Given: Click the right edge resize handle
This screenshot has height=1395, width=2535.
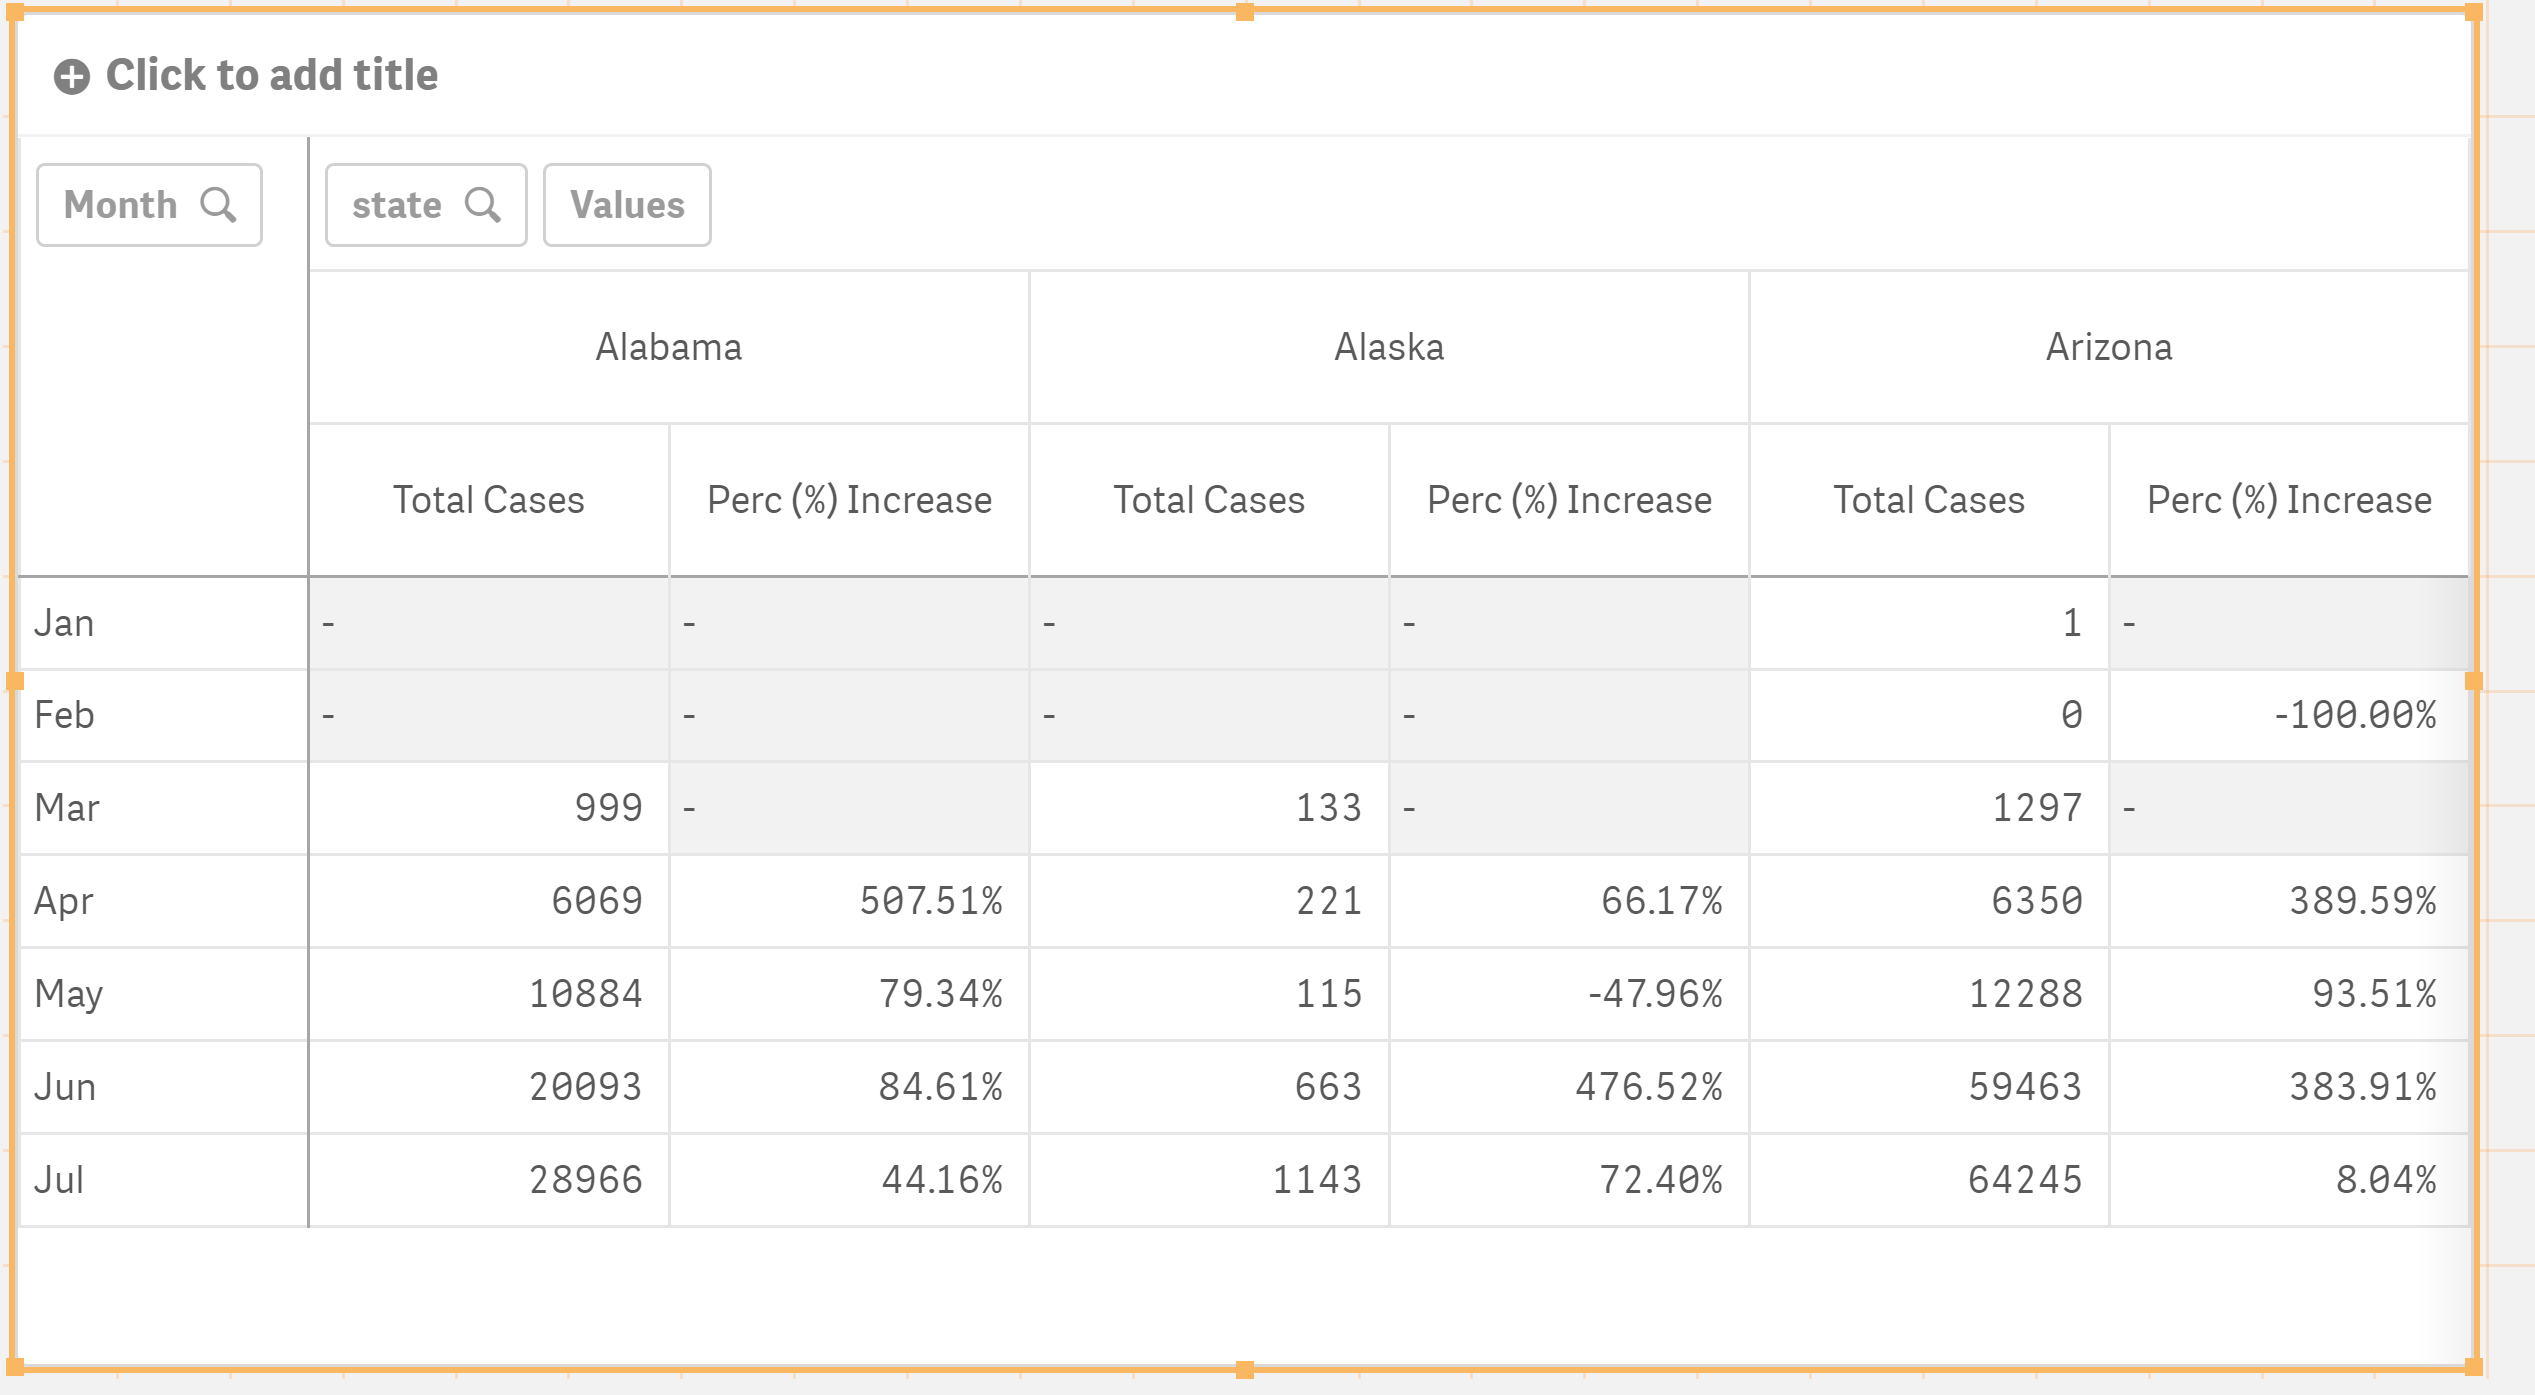Looking at the screenshot, I should (x=2474, y=681).
